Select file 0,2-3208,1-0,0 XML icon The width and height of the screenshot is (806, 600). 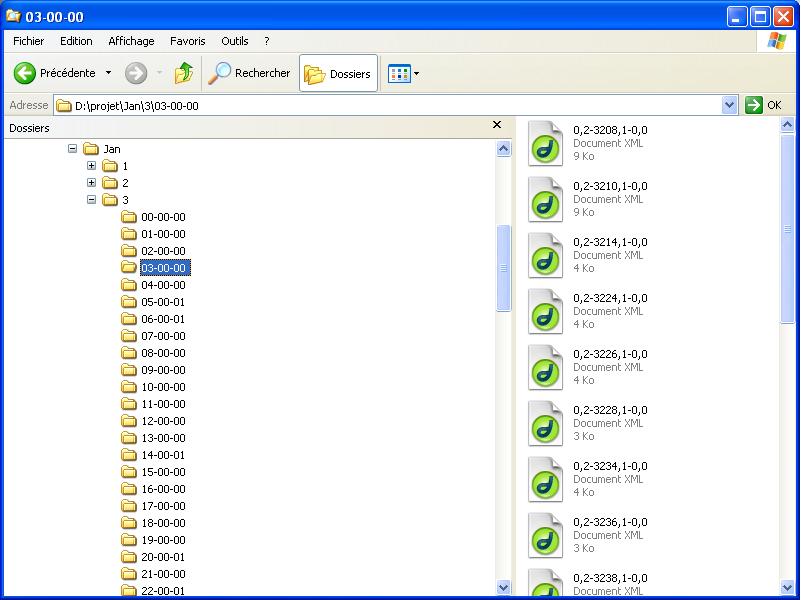tap(545, 143)
